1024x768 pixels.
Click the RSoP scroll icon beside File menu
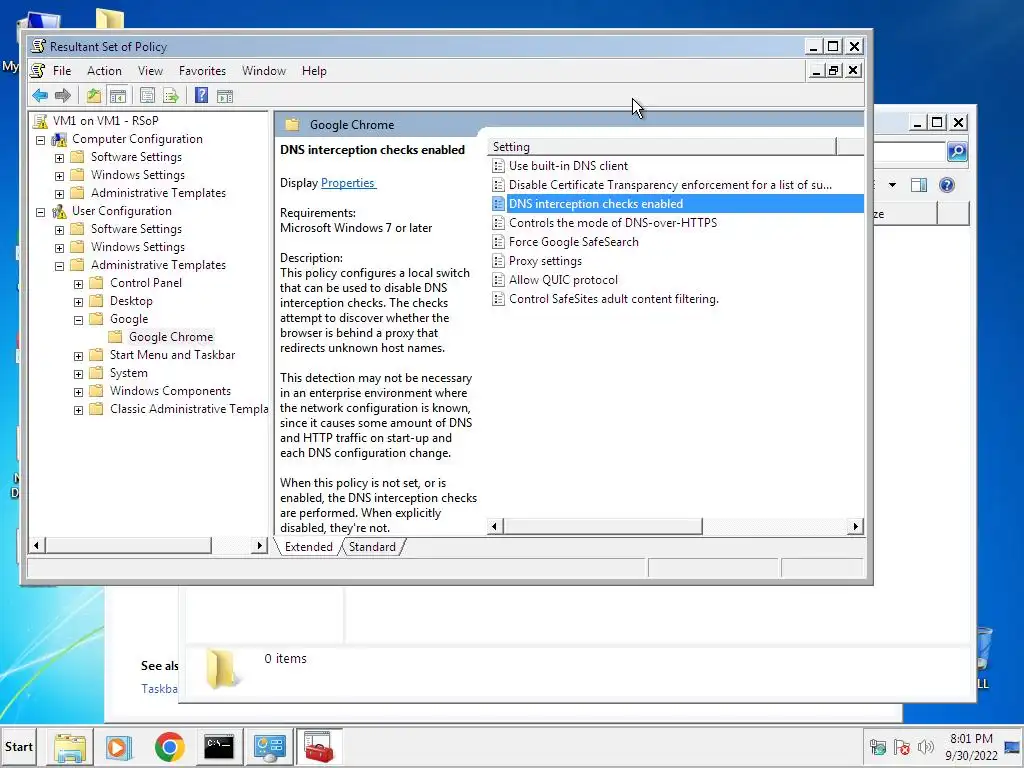[x=38, y=71]
